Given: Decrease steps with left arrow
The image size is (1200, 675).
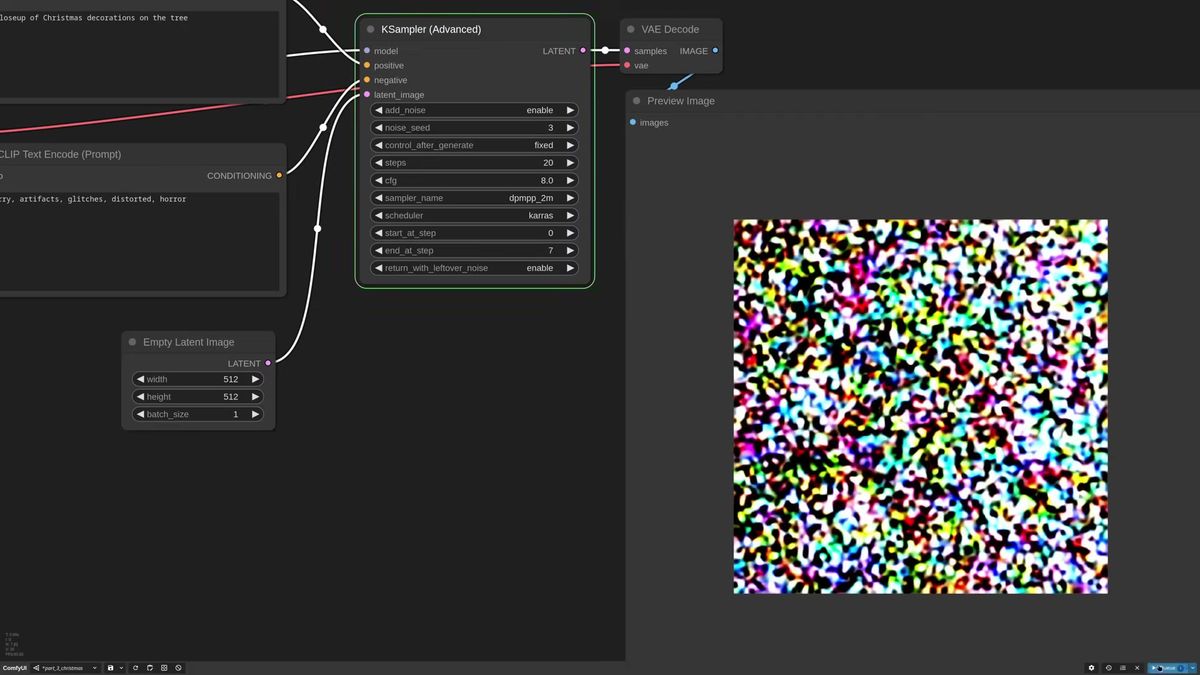Looking at the screenshot, I should (x=378, y=163).
